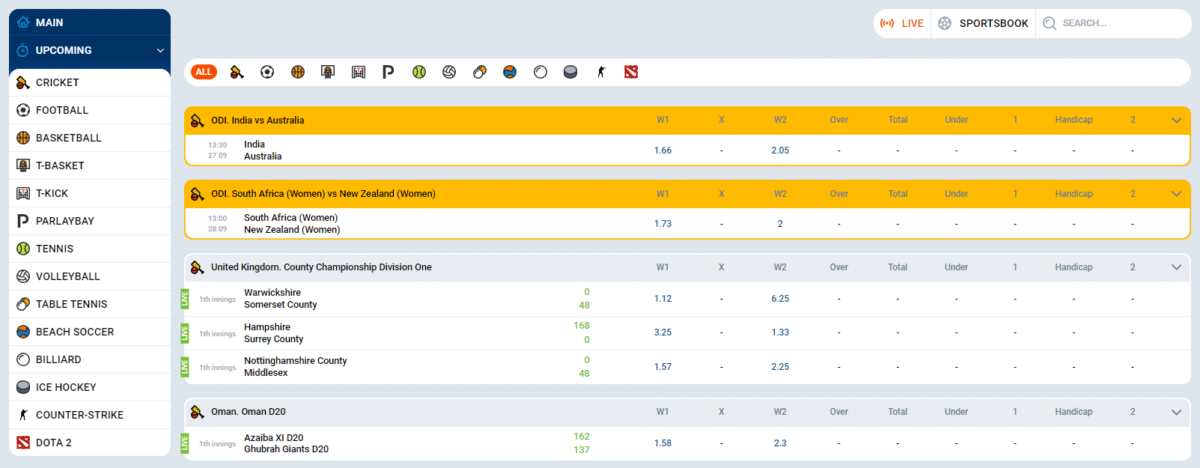Filter by T-Basket icon in the top bar
The width and height of the screenshot is (1200, 468).
click(328, 72)
